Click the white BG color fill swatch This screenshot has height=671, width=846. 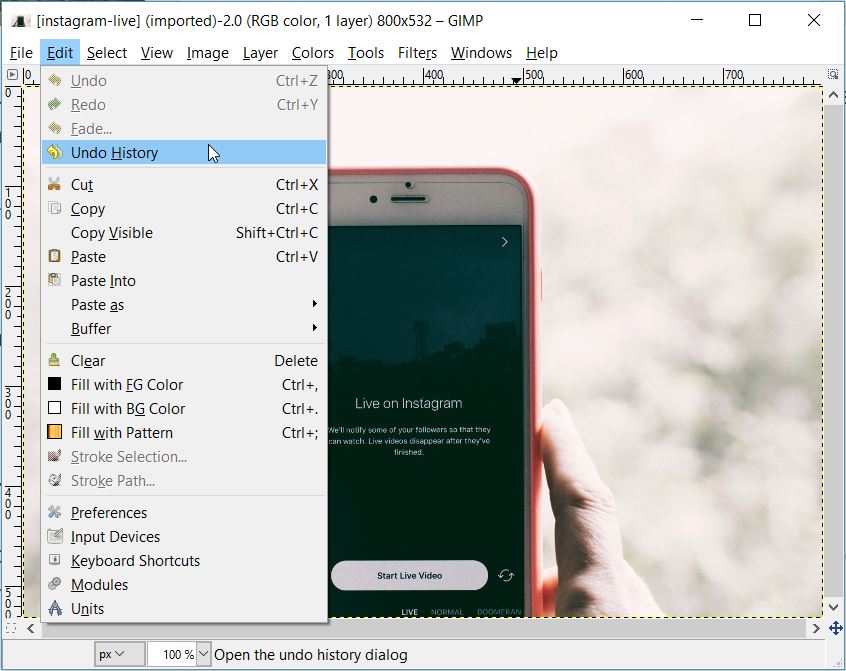coord(54,408)
